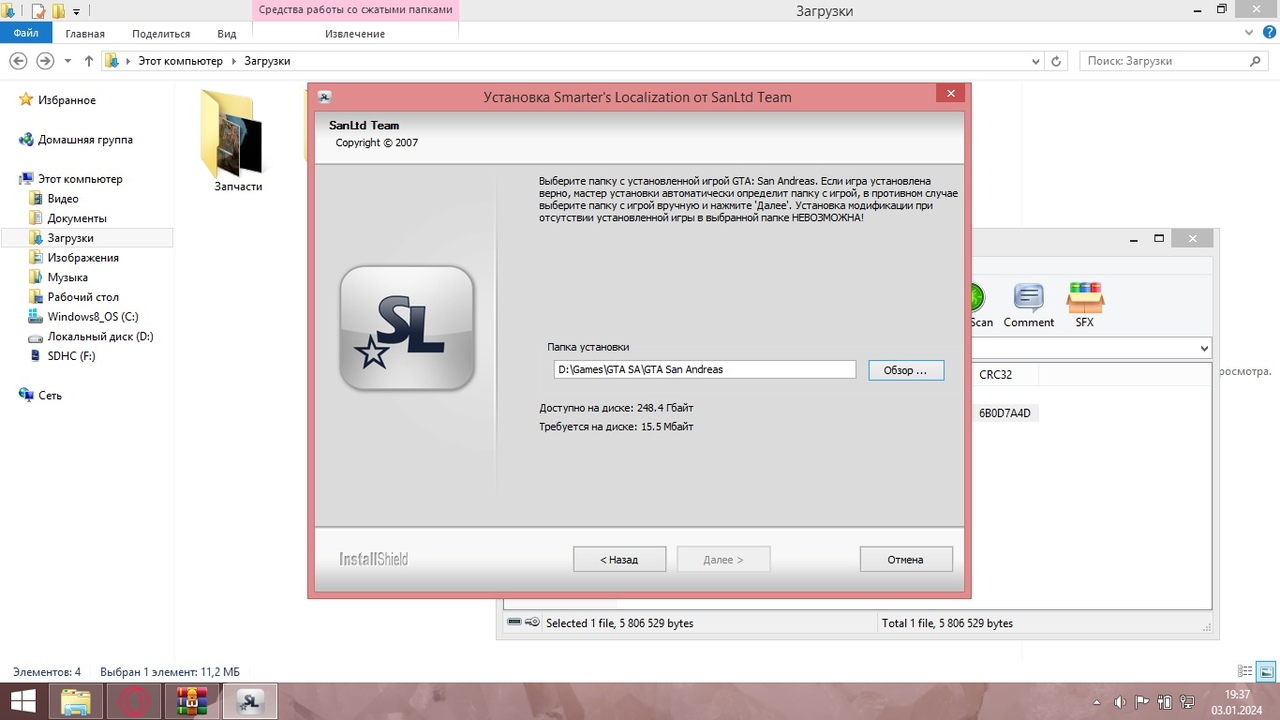Select Локальный диск (D:) in sidebar
The height and width of the screenshot is (720, 1280).
coord(100,337)
